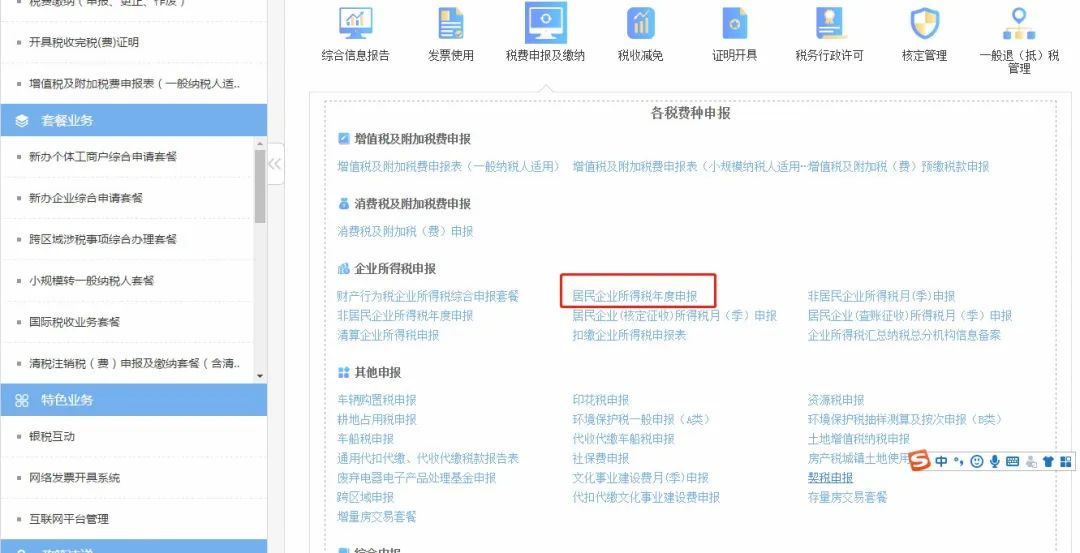Open 增值税及附加税费申报表（一般纳税人适.. sidebar item
Viewport: 1080px width, 553px height.
134,84
